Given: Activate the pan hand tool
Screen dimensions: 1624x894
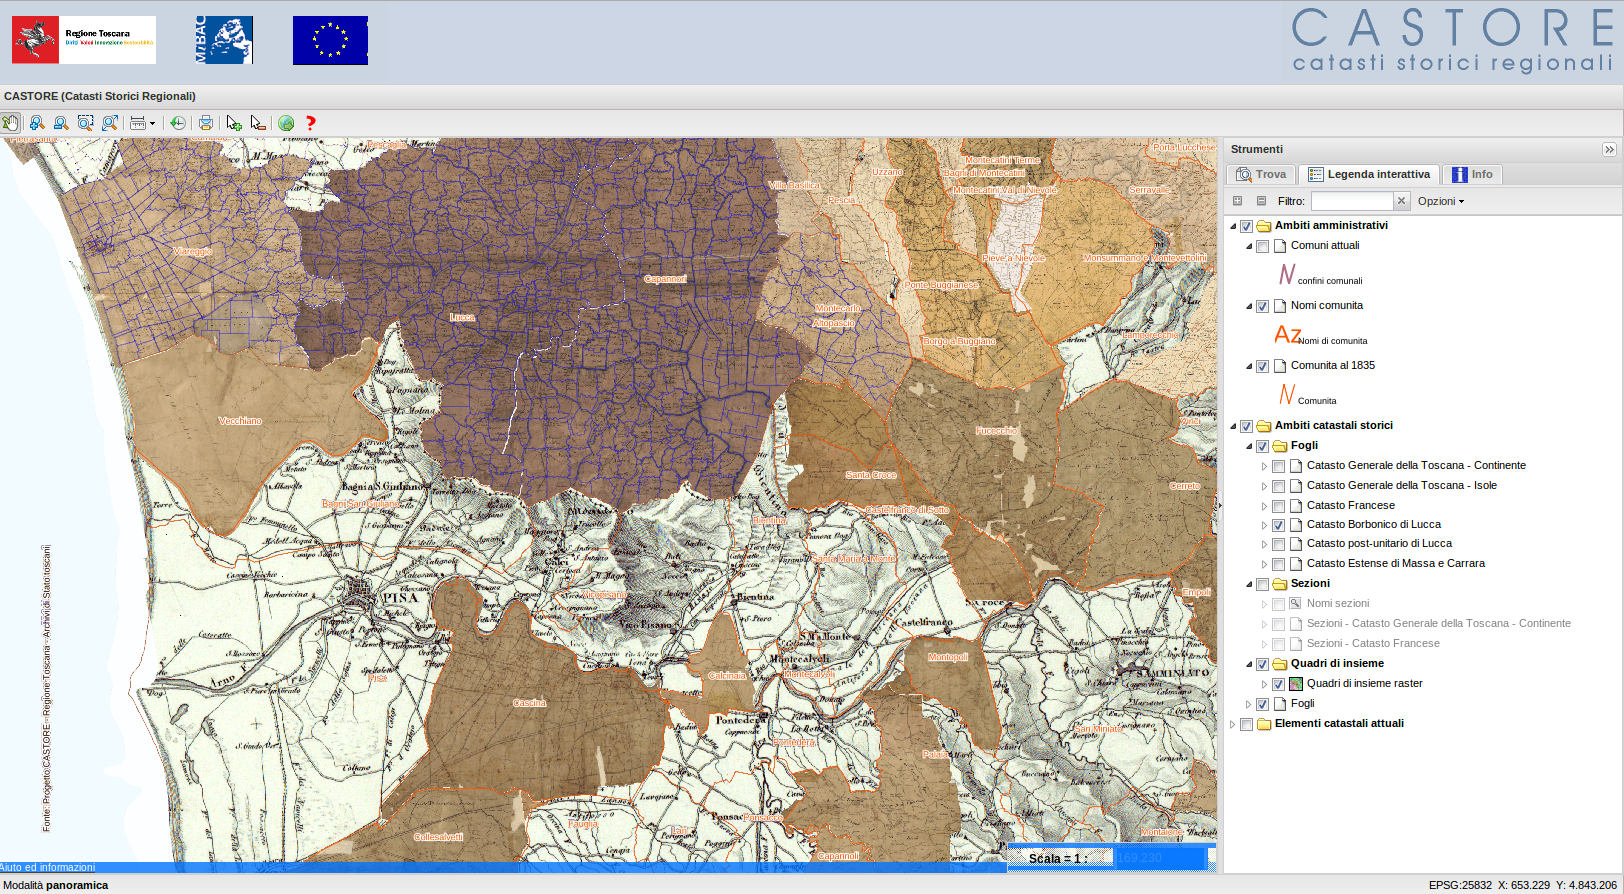Looking at the screenshot, I should coord(11,123).
